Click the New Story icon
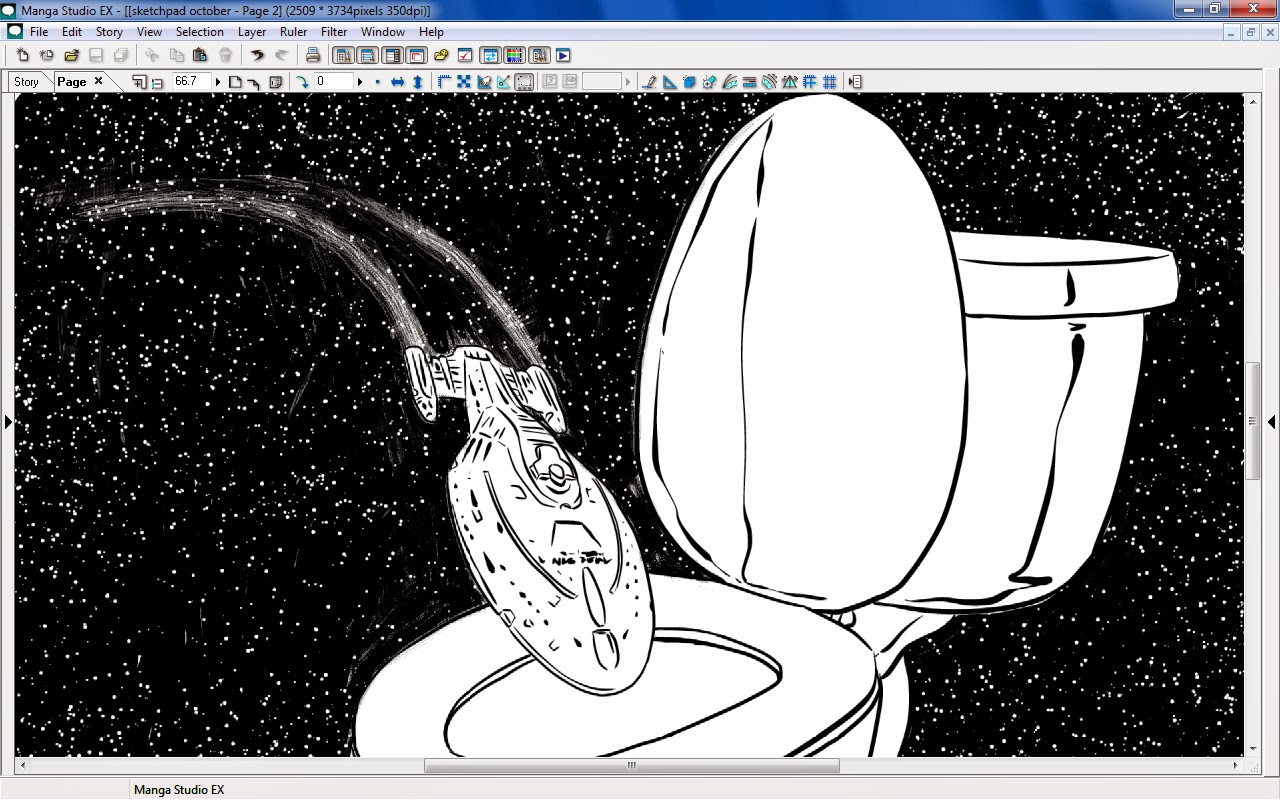 47,56
